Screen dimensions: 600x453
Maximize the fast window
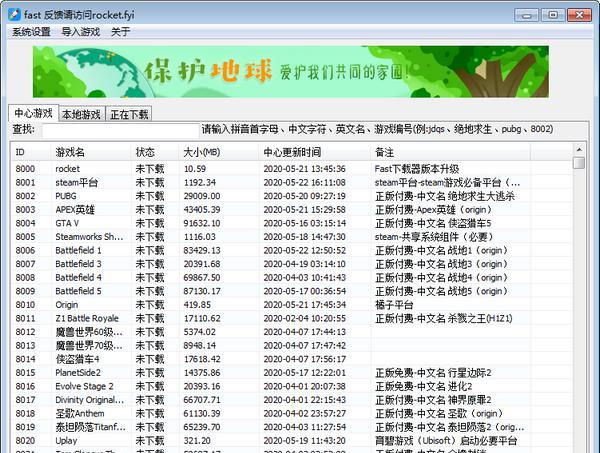point(553,15)
